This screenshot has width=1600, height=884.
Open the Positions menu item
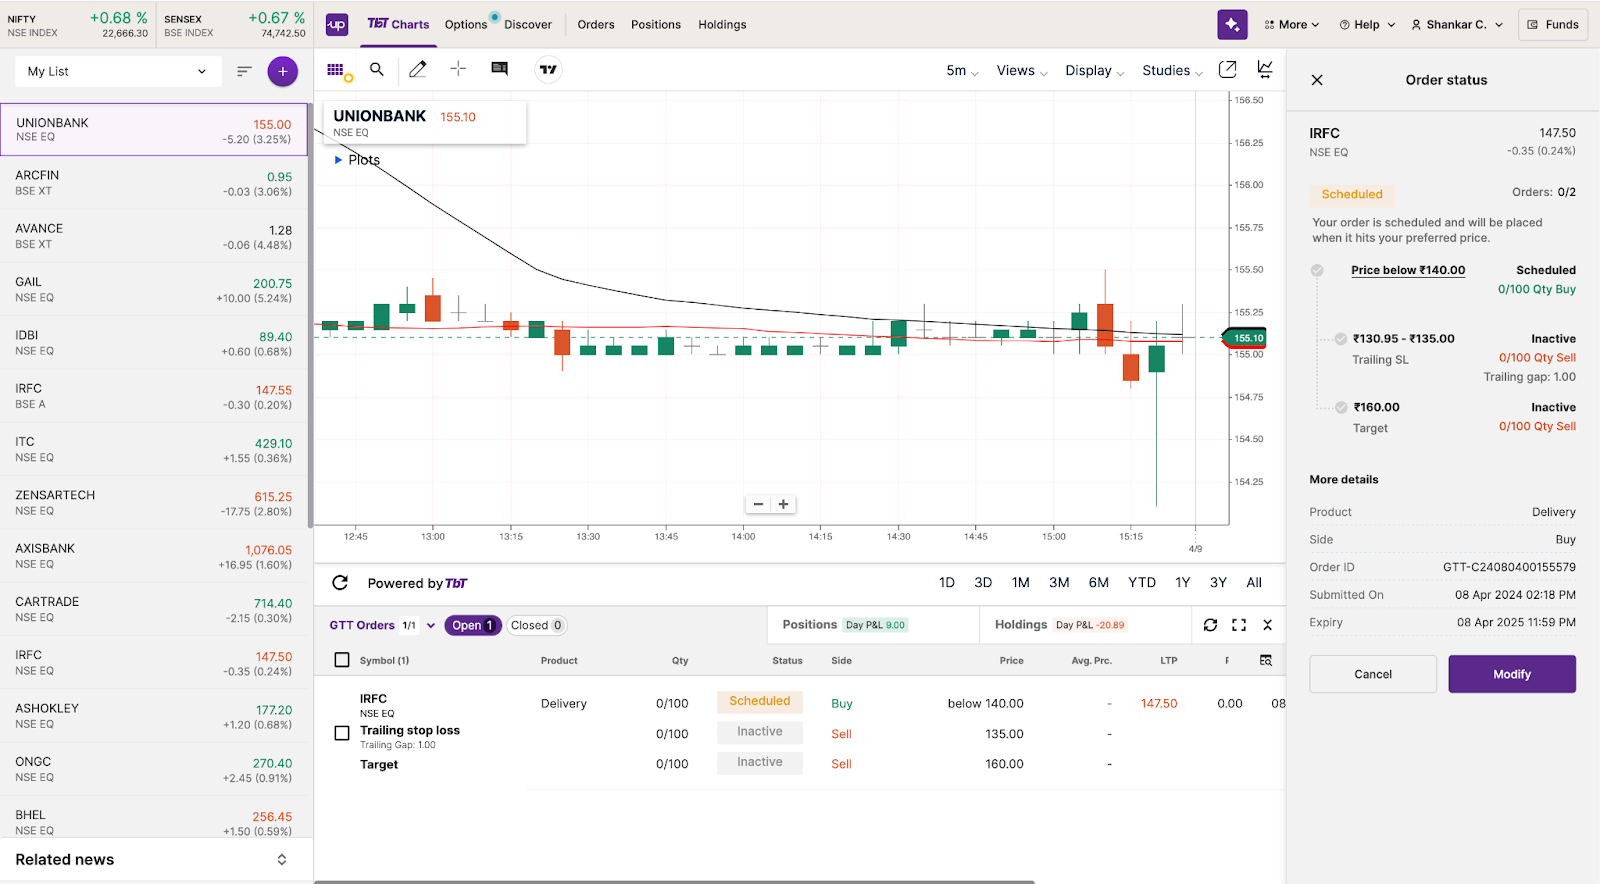[x=655, y=25]
